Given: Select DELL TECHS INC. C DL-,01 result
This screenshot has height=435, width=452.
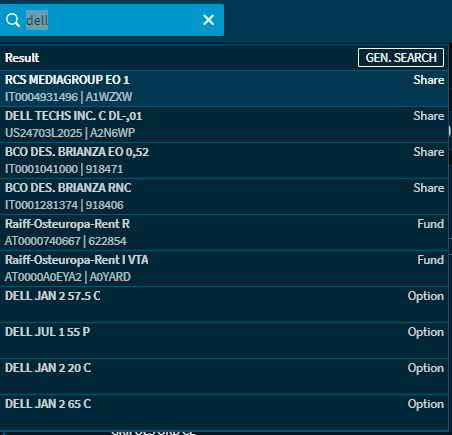Looking at the screenshot, I should (224, 124).
